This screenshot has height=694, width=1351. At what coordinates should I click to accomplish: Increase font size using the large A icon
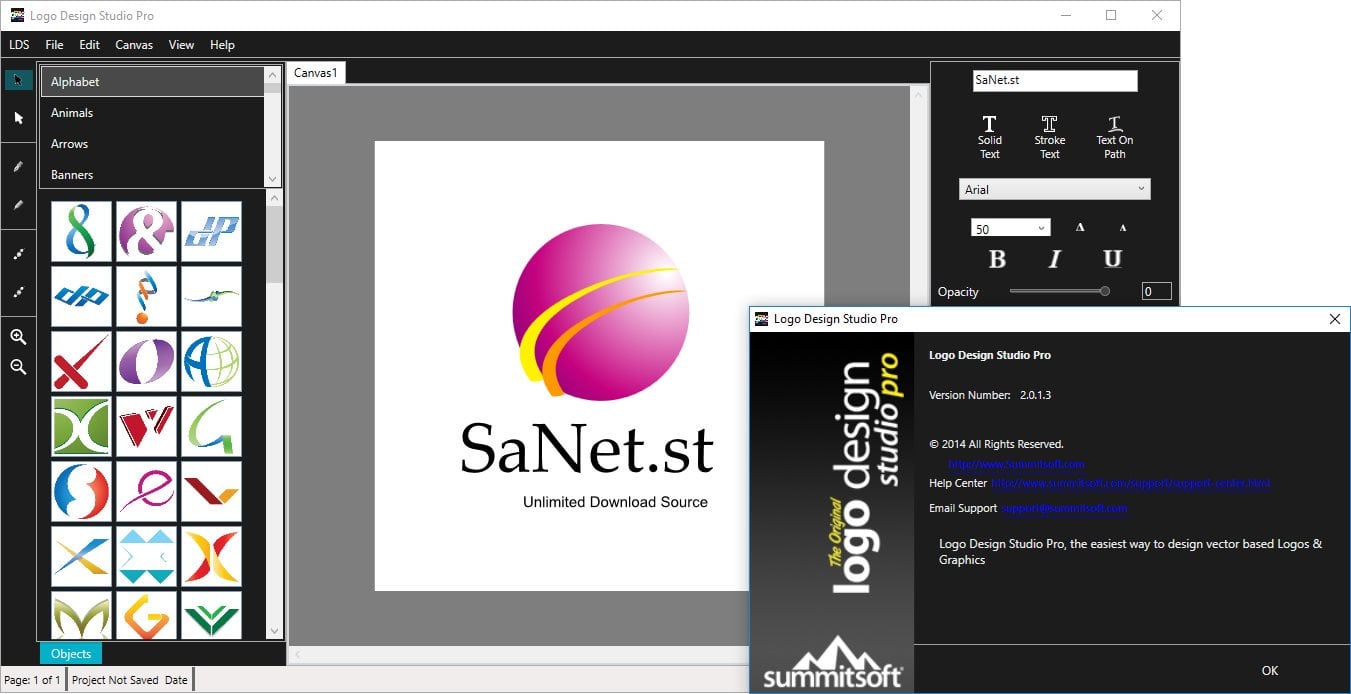click(x=1079, y=227)
